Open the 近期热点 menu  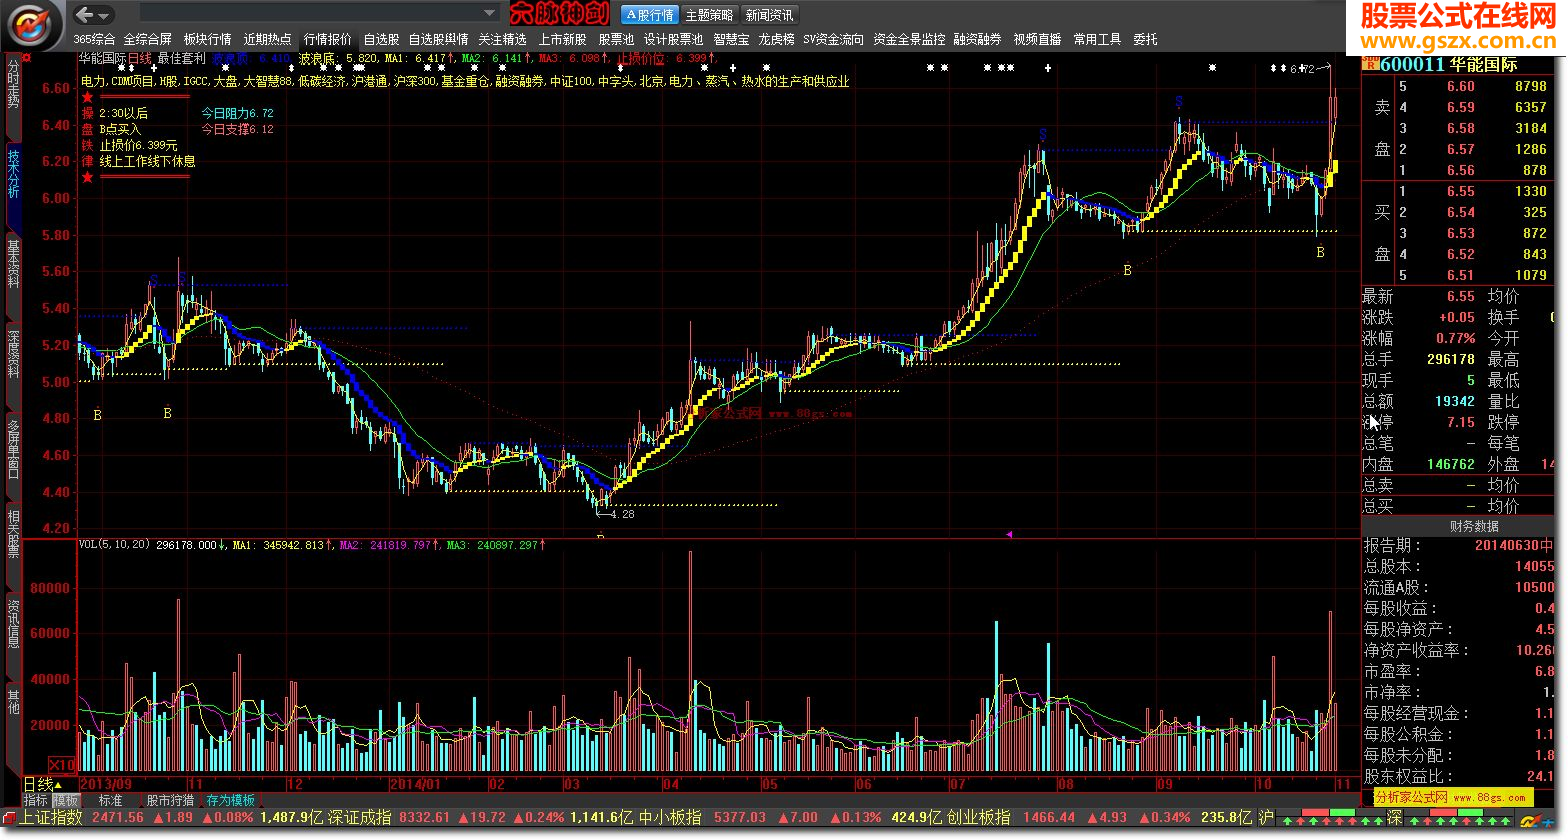(x=268, y=39)
